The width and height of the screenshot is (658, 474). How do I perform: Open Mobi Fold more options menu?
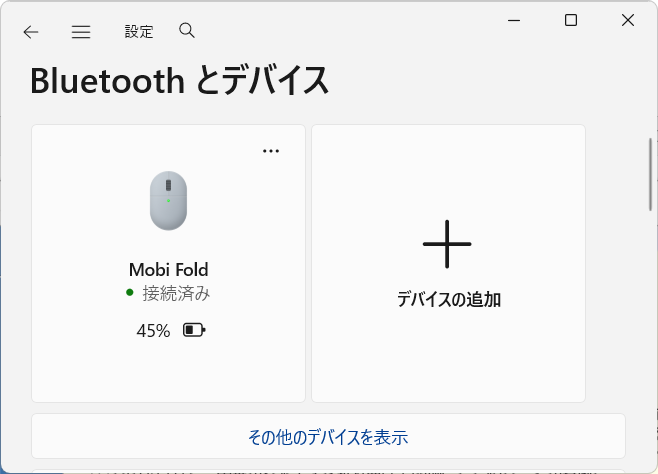(271, 151)
